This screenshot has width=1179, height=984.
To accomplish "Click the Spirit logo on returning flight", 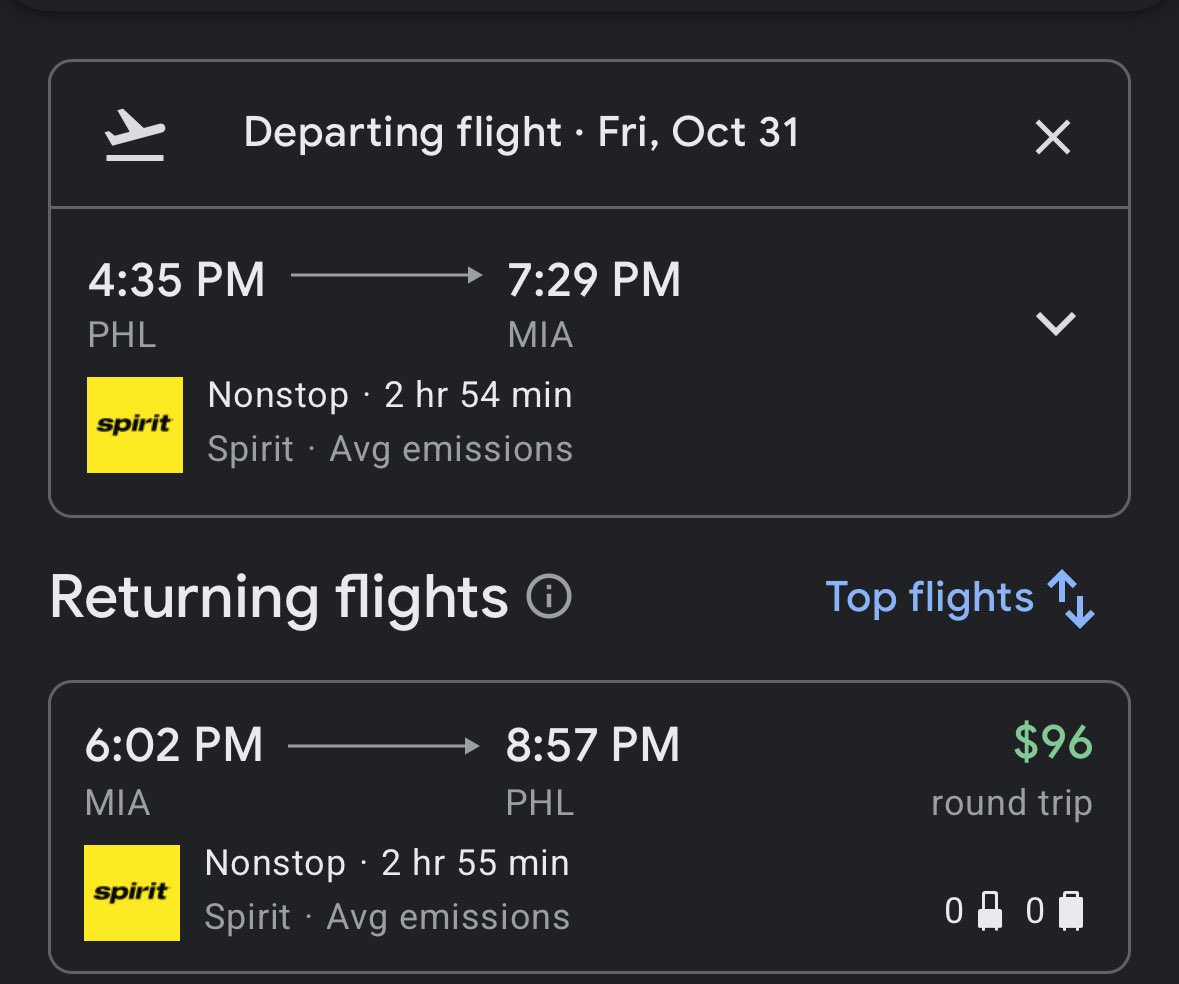I will click(x=132, y=893).
